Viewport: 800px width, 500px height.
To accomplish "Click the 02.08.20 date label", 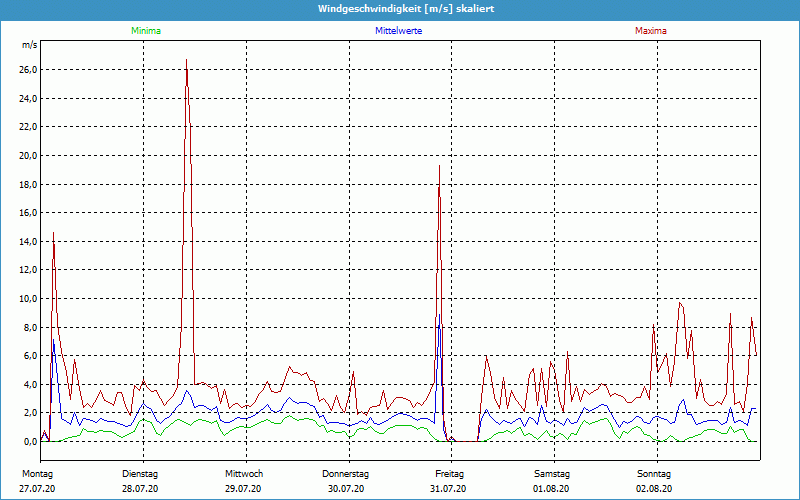I will [x=654, y=489].
